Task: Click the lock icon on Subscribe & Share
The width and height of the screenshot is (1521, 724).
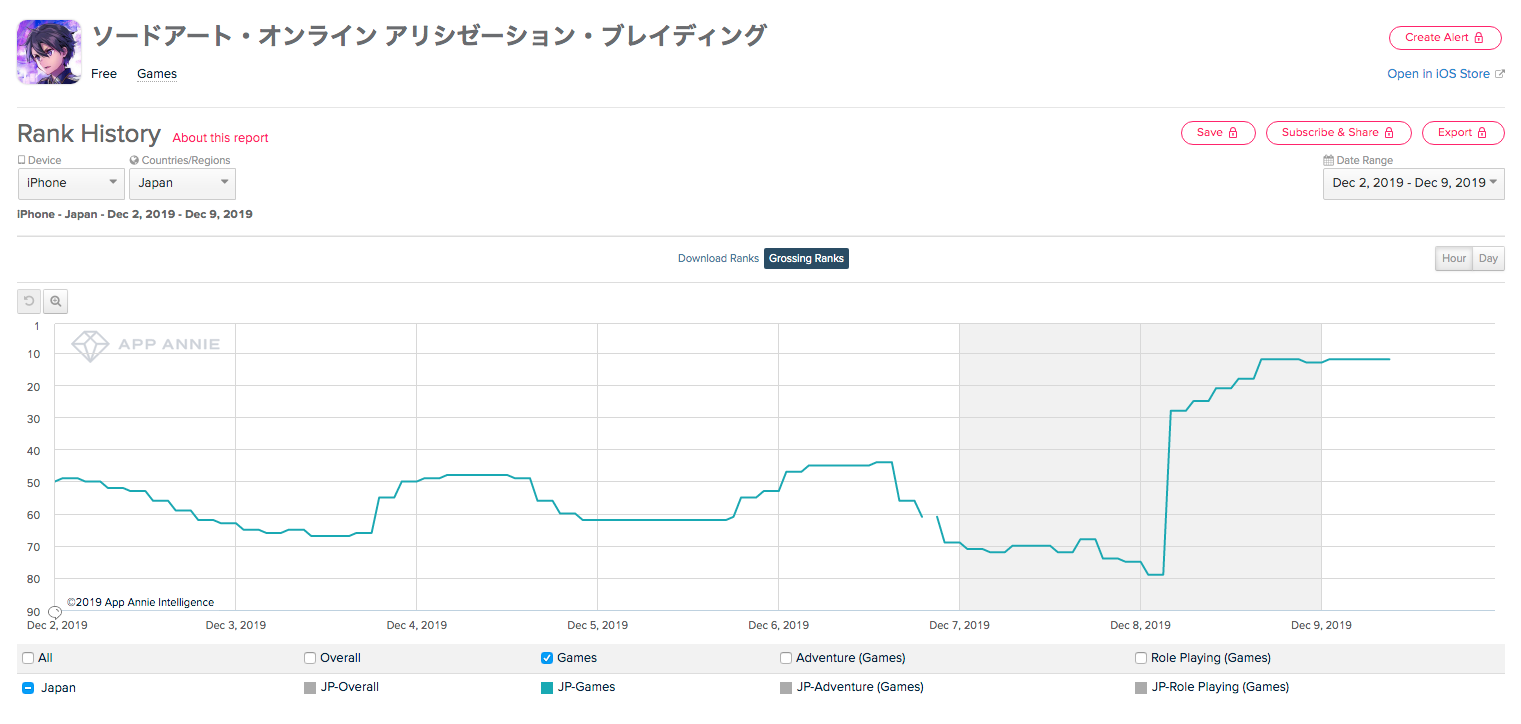Action: [x=1390, y=133]
